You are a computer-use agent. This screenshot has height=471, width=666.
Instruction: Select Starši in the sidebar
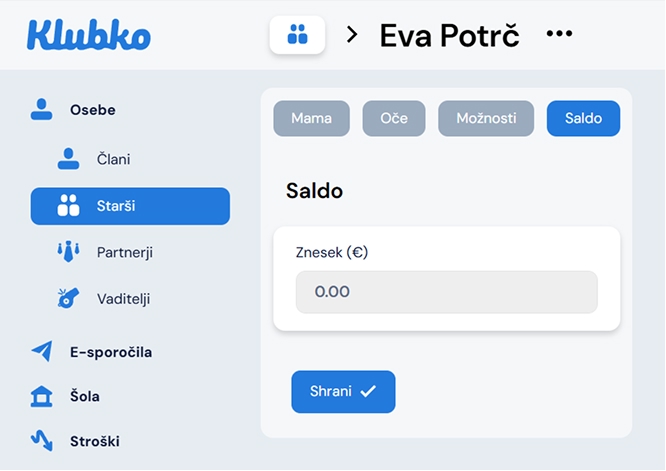click(x=130, y=206)
